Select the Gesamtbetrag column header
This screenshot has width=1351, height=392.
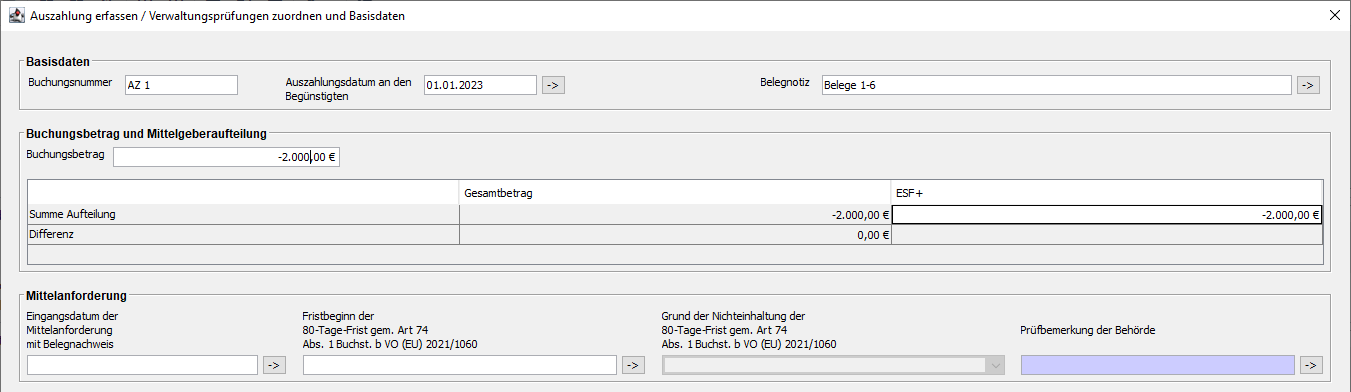pyautogui.click(x=675, y=193)
